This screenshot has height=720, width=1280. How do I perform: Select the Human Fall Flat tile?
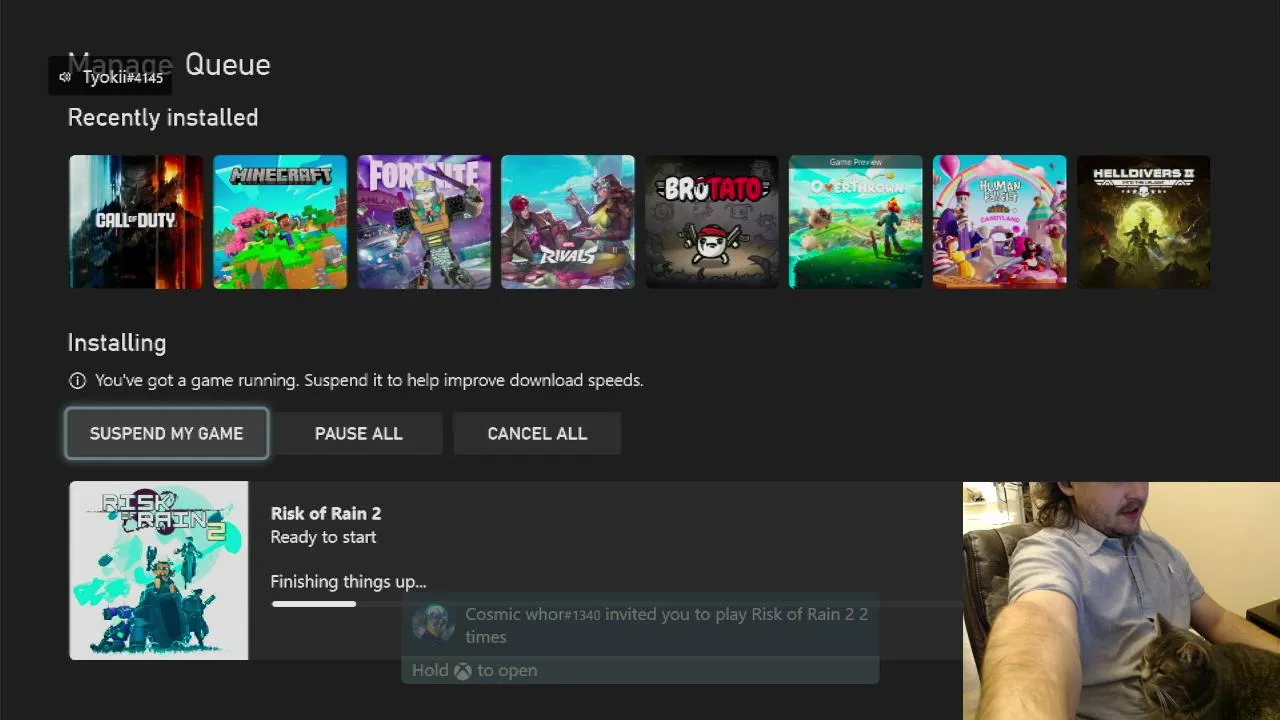coord(1000,222)
